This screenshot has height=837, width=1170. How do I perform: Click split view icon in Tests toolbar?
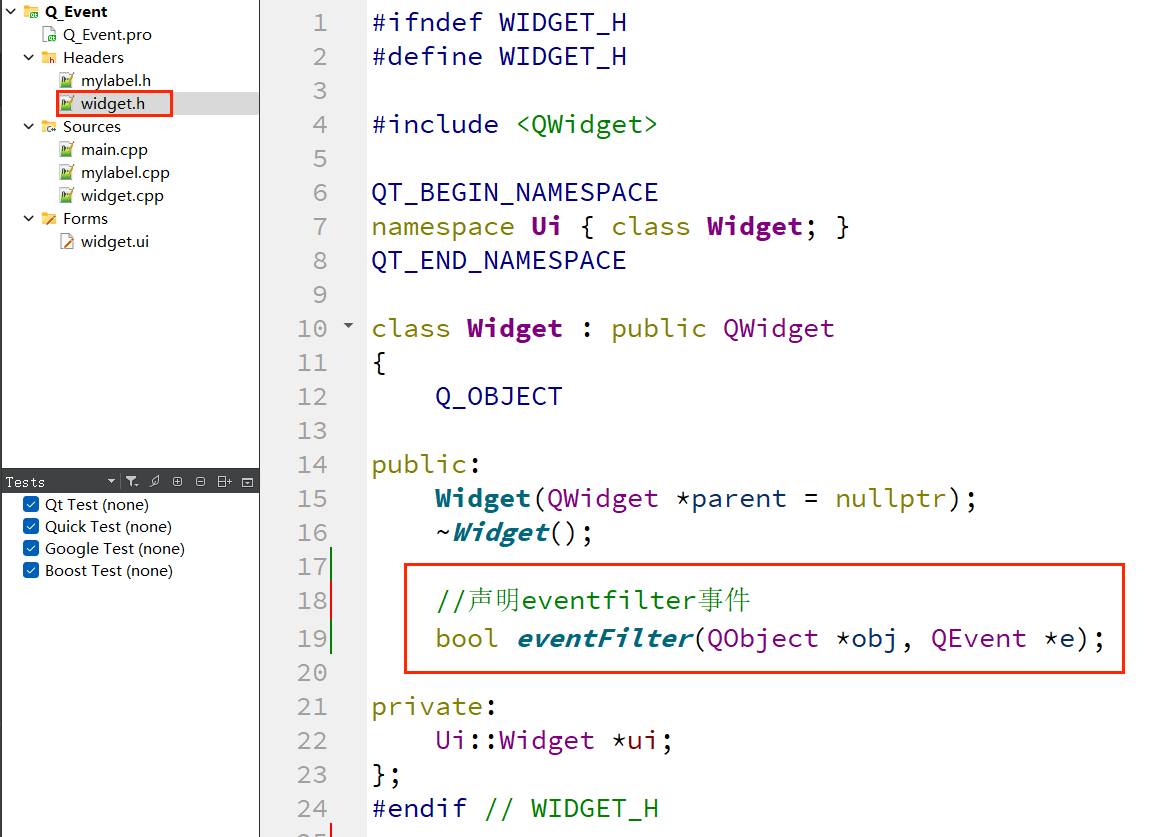225,482
